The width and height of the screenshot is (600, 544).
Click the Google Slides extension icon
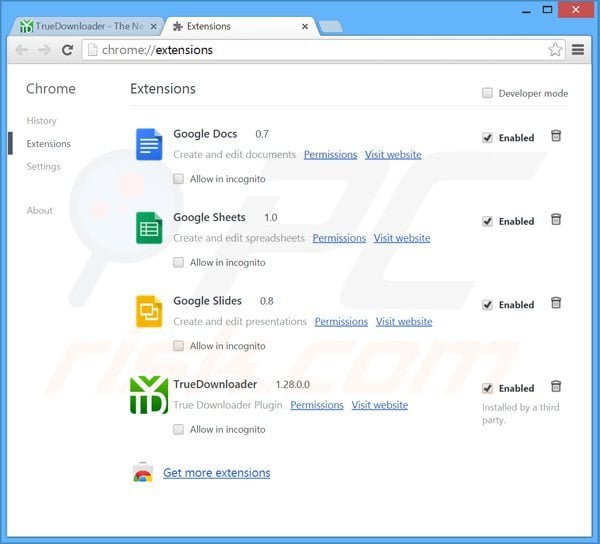coord(149,311)
